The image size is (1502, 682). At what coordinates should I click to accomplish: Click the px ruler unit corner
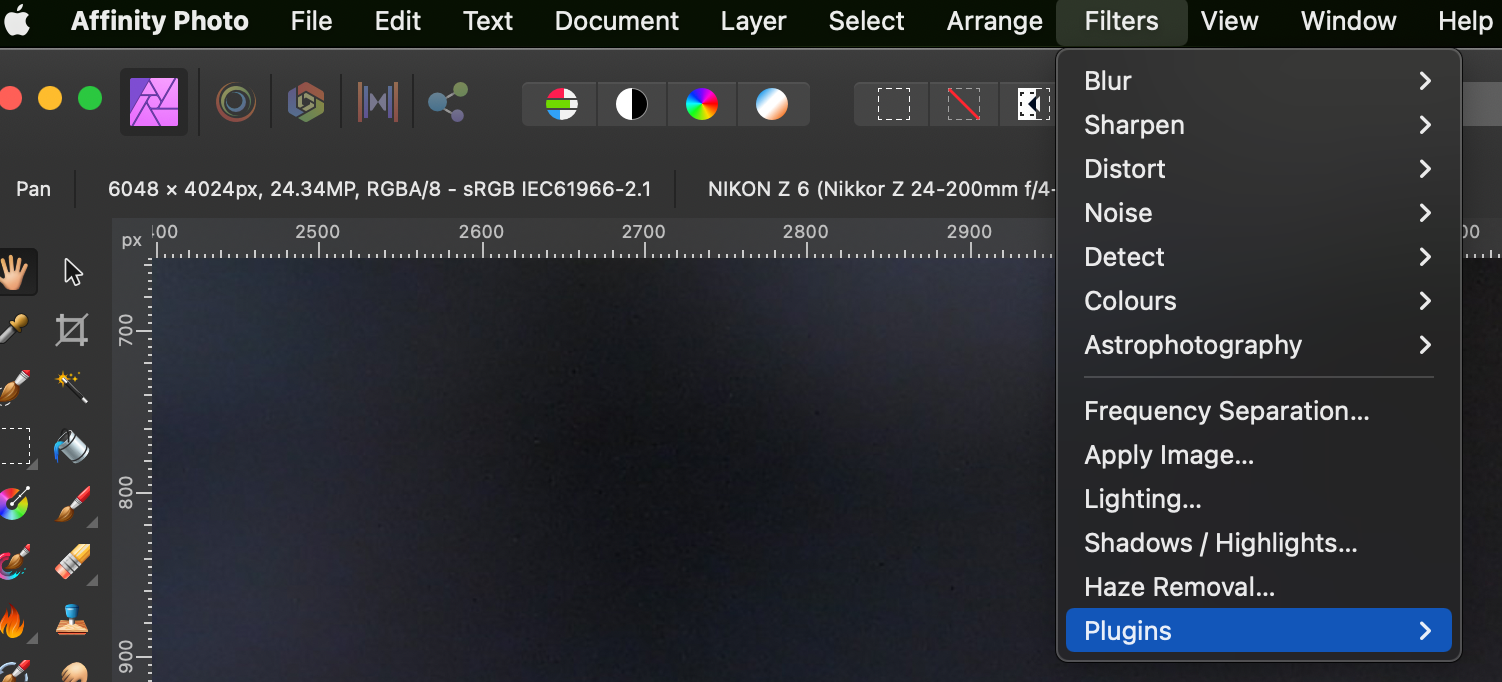tap(131, 240)
